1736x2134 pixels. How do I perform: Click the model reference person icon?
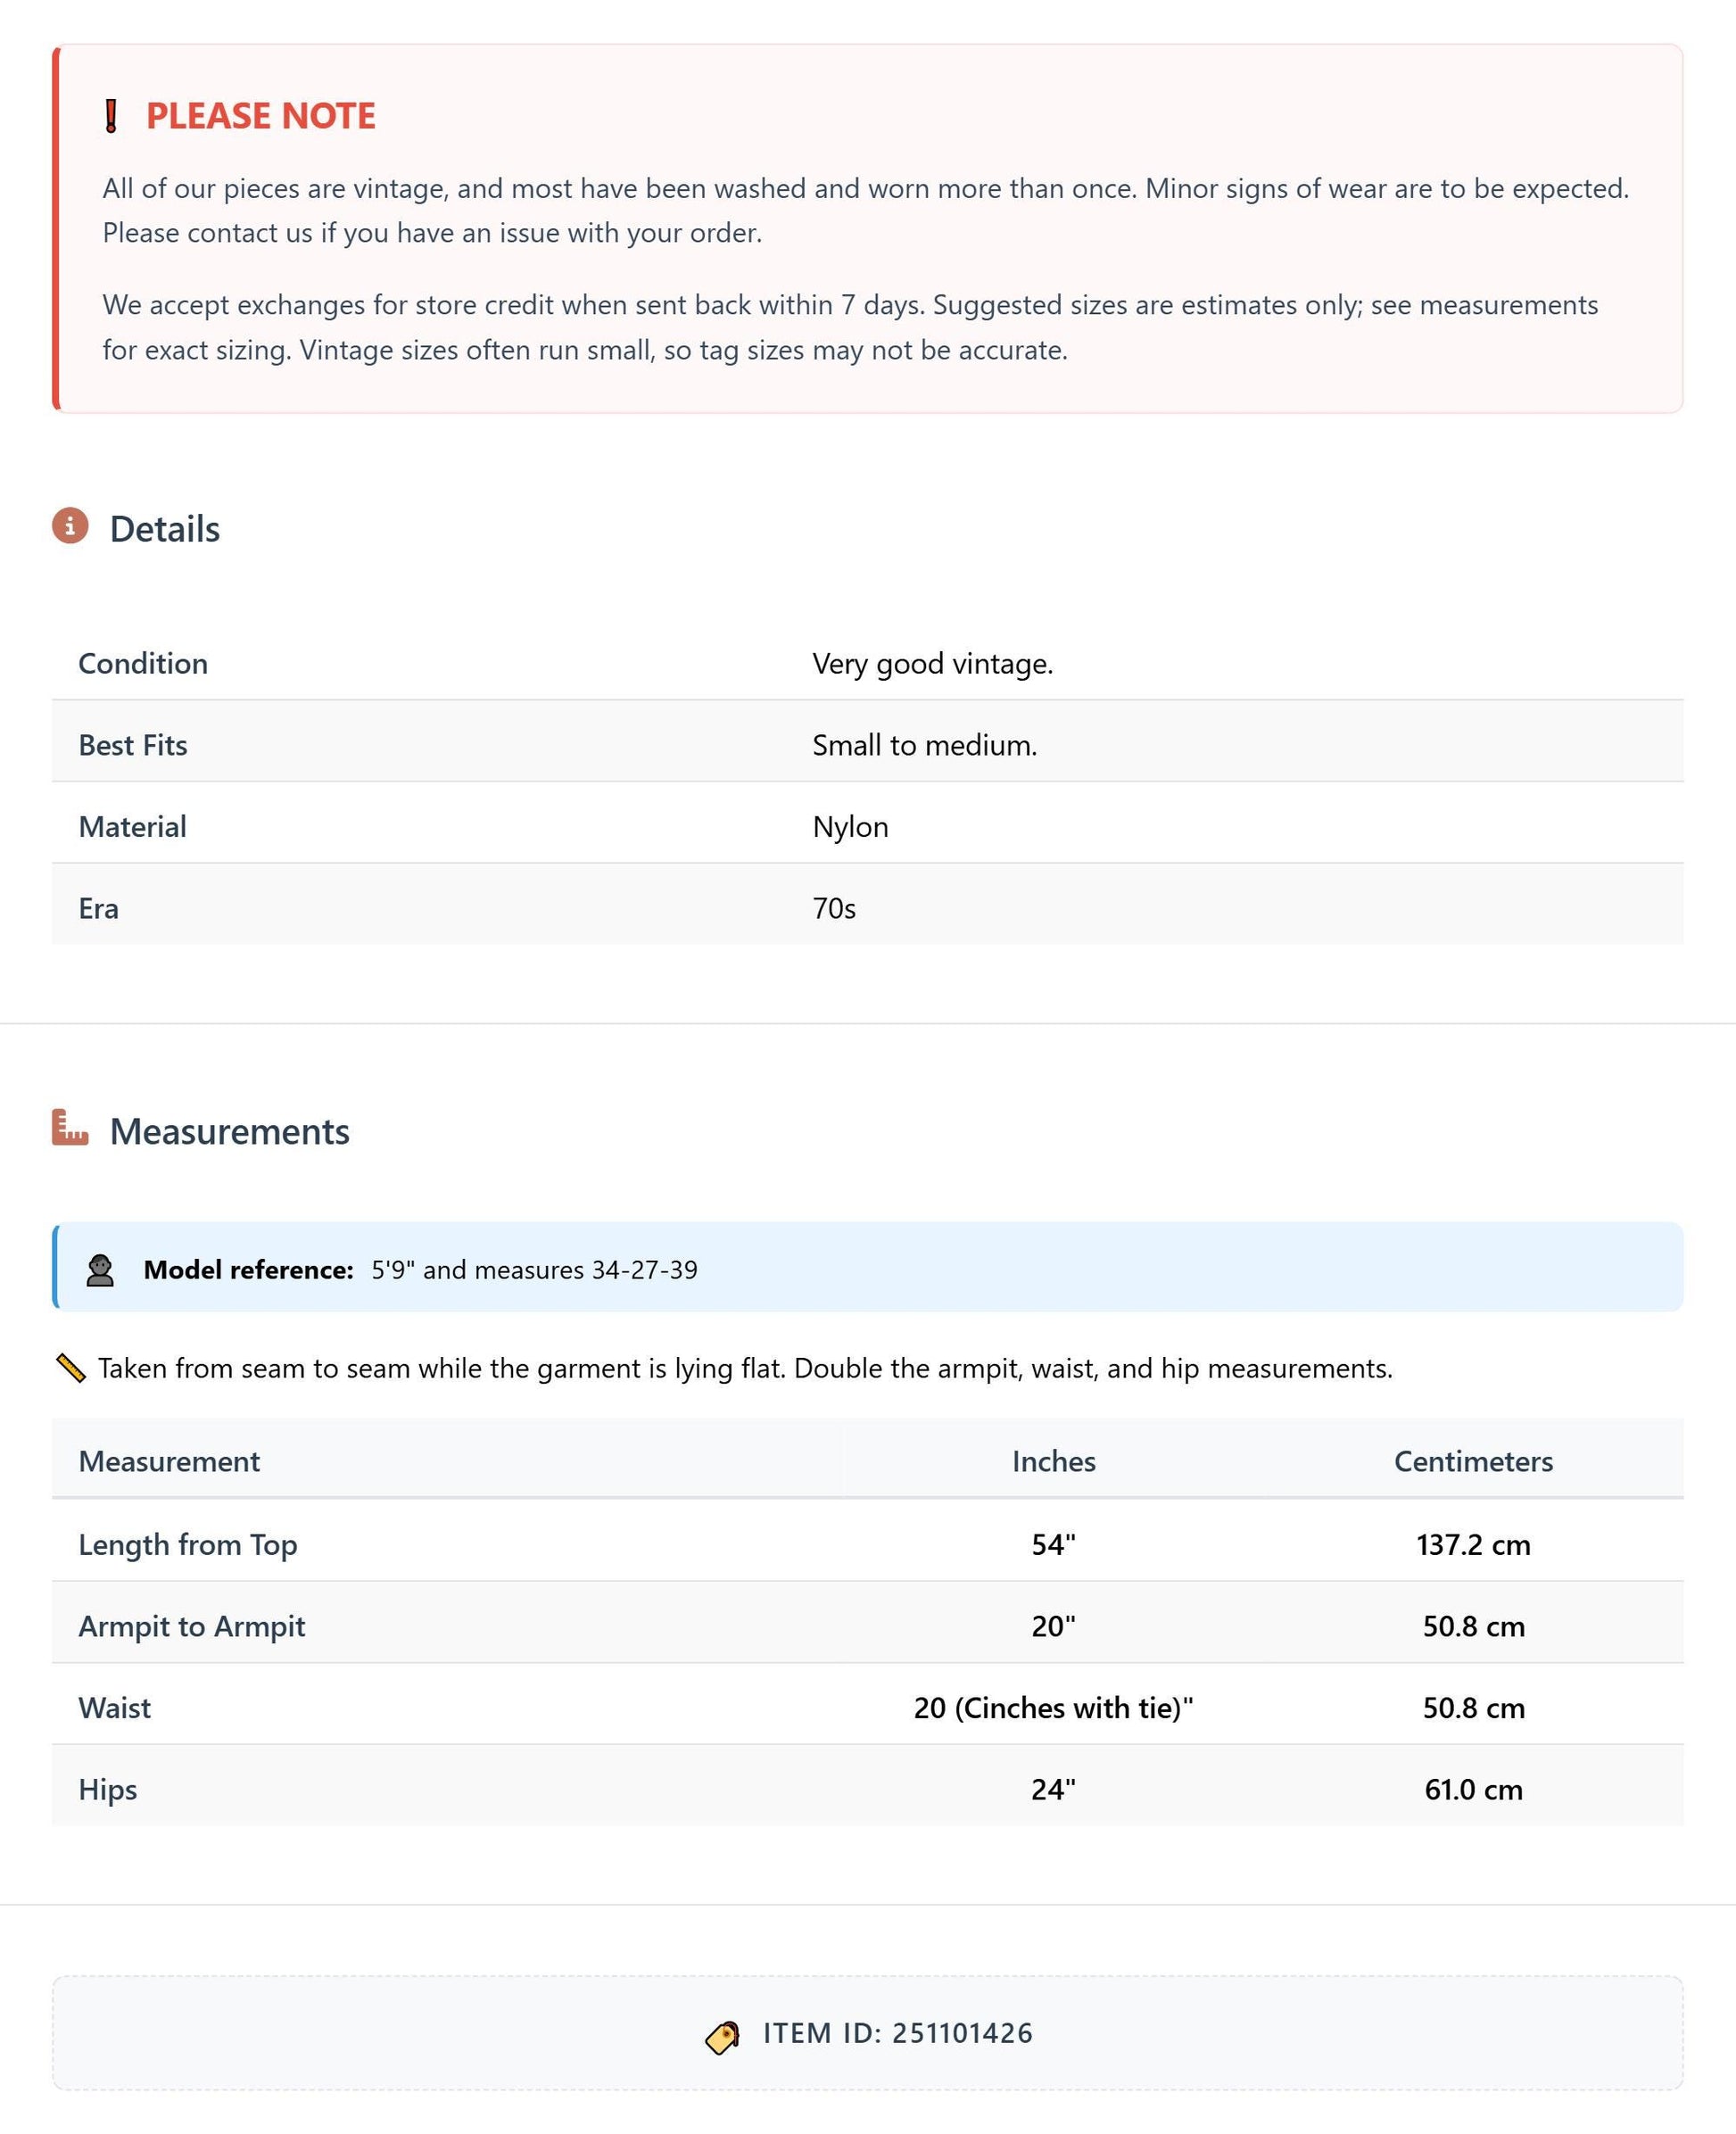click(x=100, y=1270)
